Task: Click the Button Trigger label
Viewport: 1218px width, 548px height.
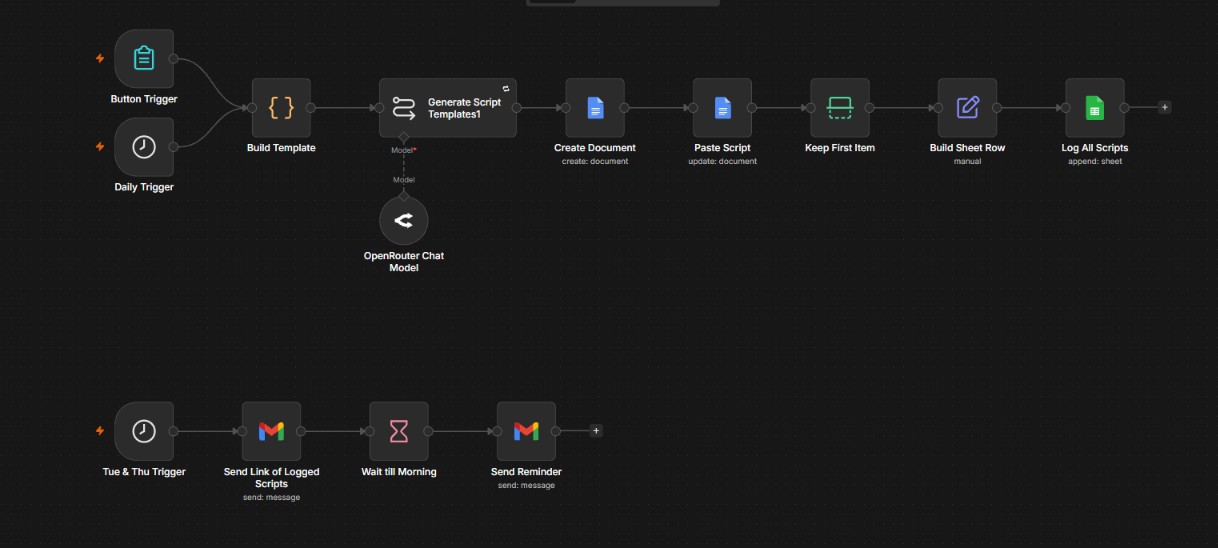Action: pyautogui.click(x=144, y=99)
